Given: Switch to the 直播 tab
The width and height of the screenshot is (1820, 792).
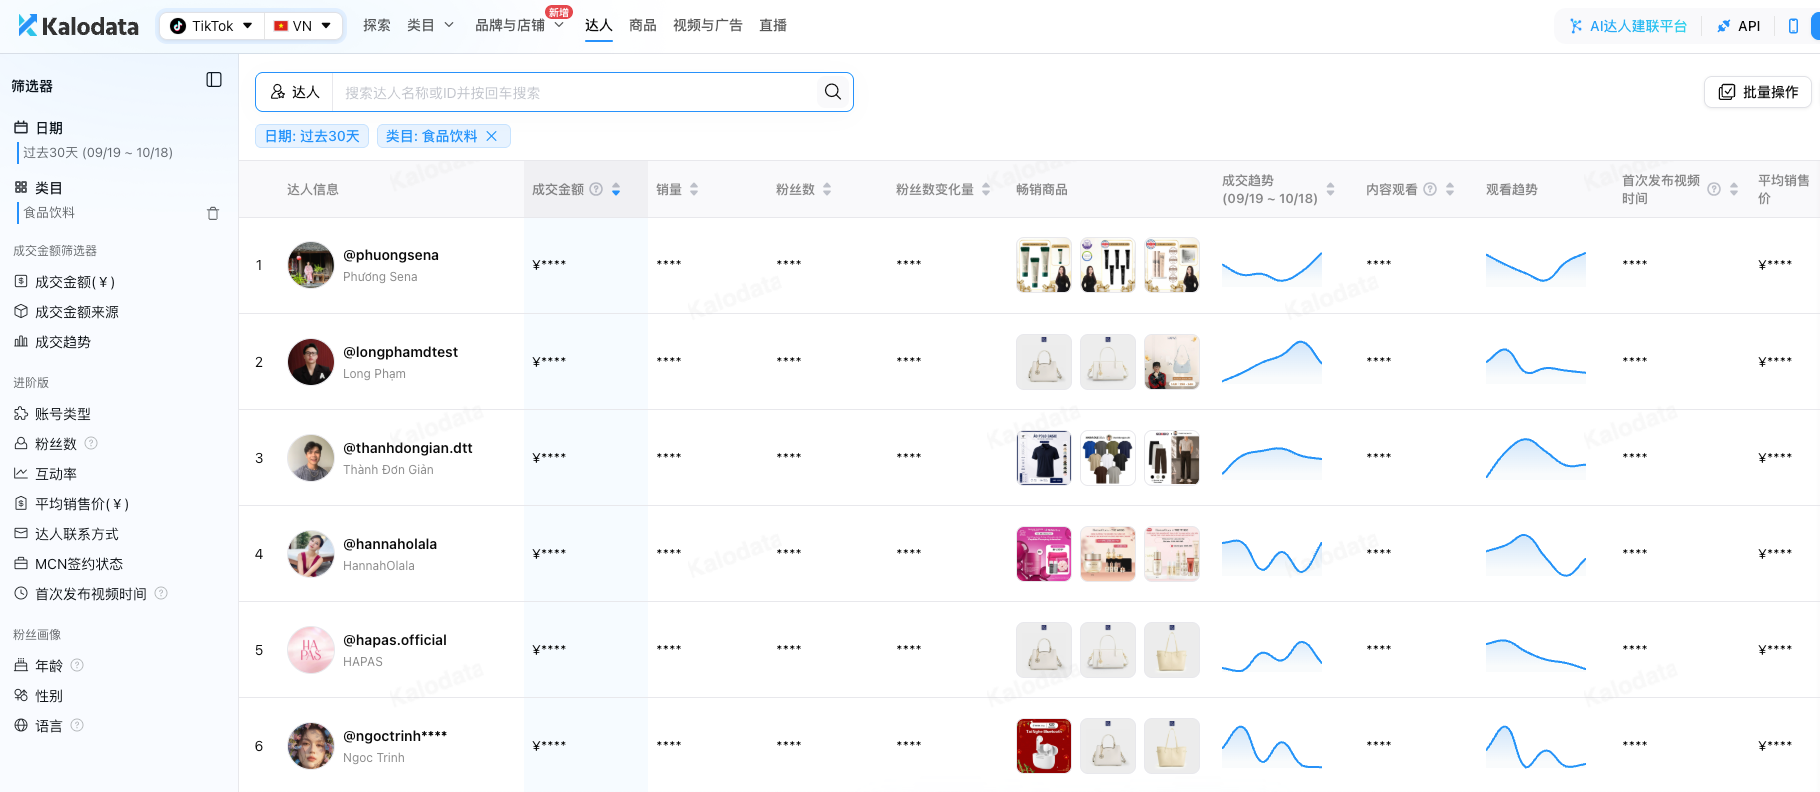Looking at the screenshot, I should [x=773, y=25].
